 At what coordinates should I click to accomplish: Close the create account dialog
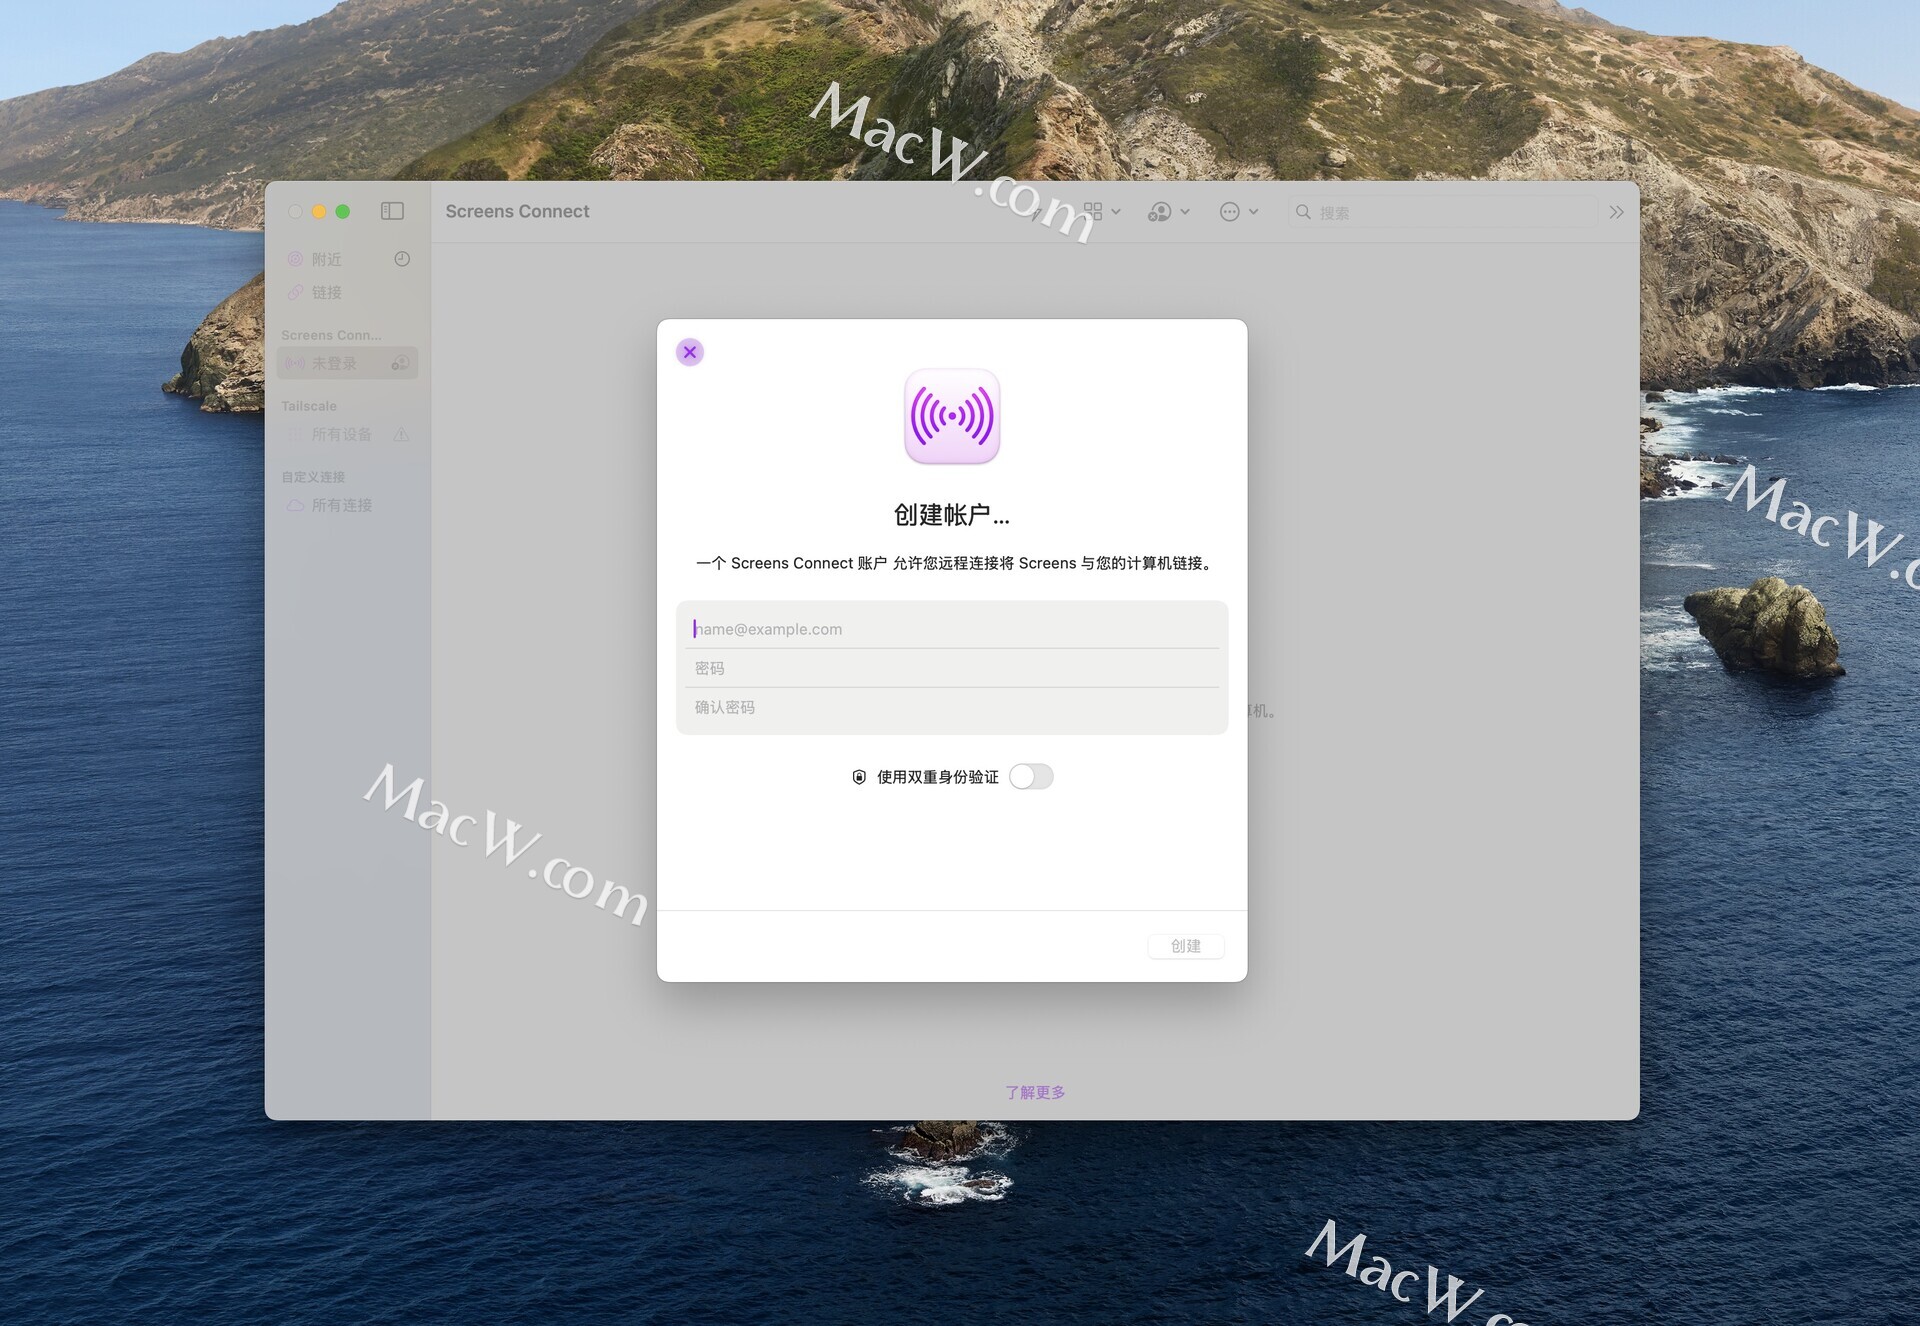(x=690, y=352)
